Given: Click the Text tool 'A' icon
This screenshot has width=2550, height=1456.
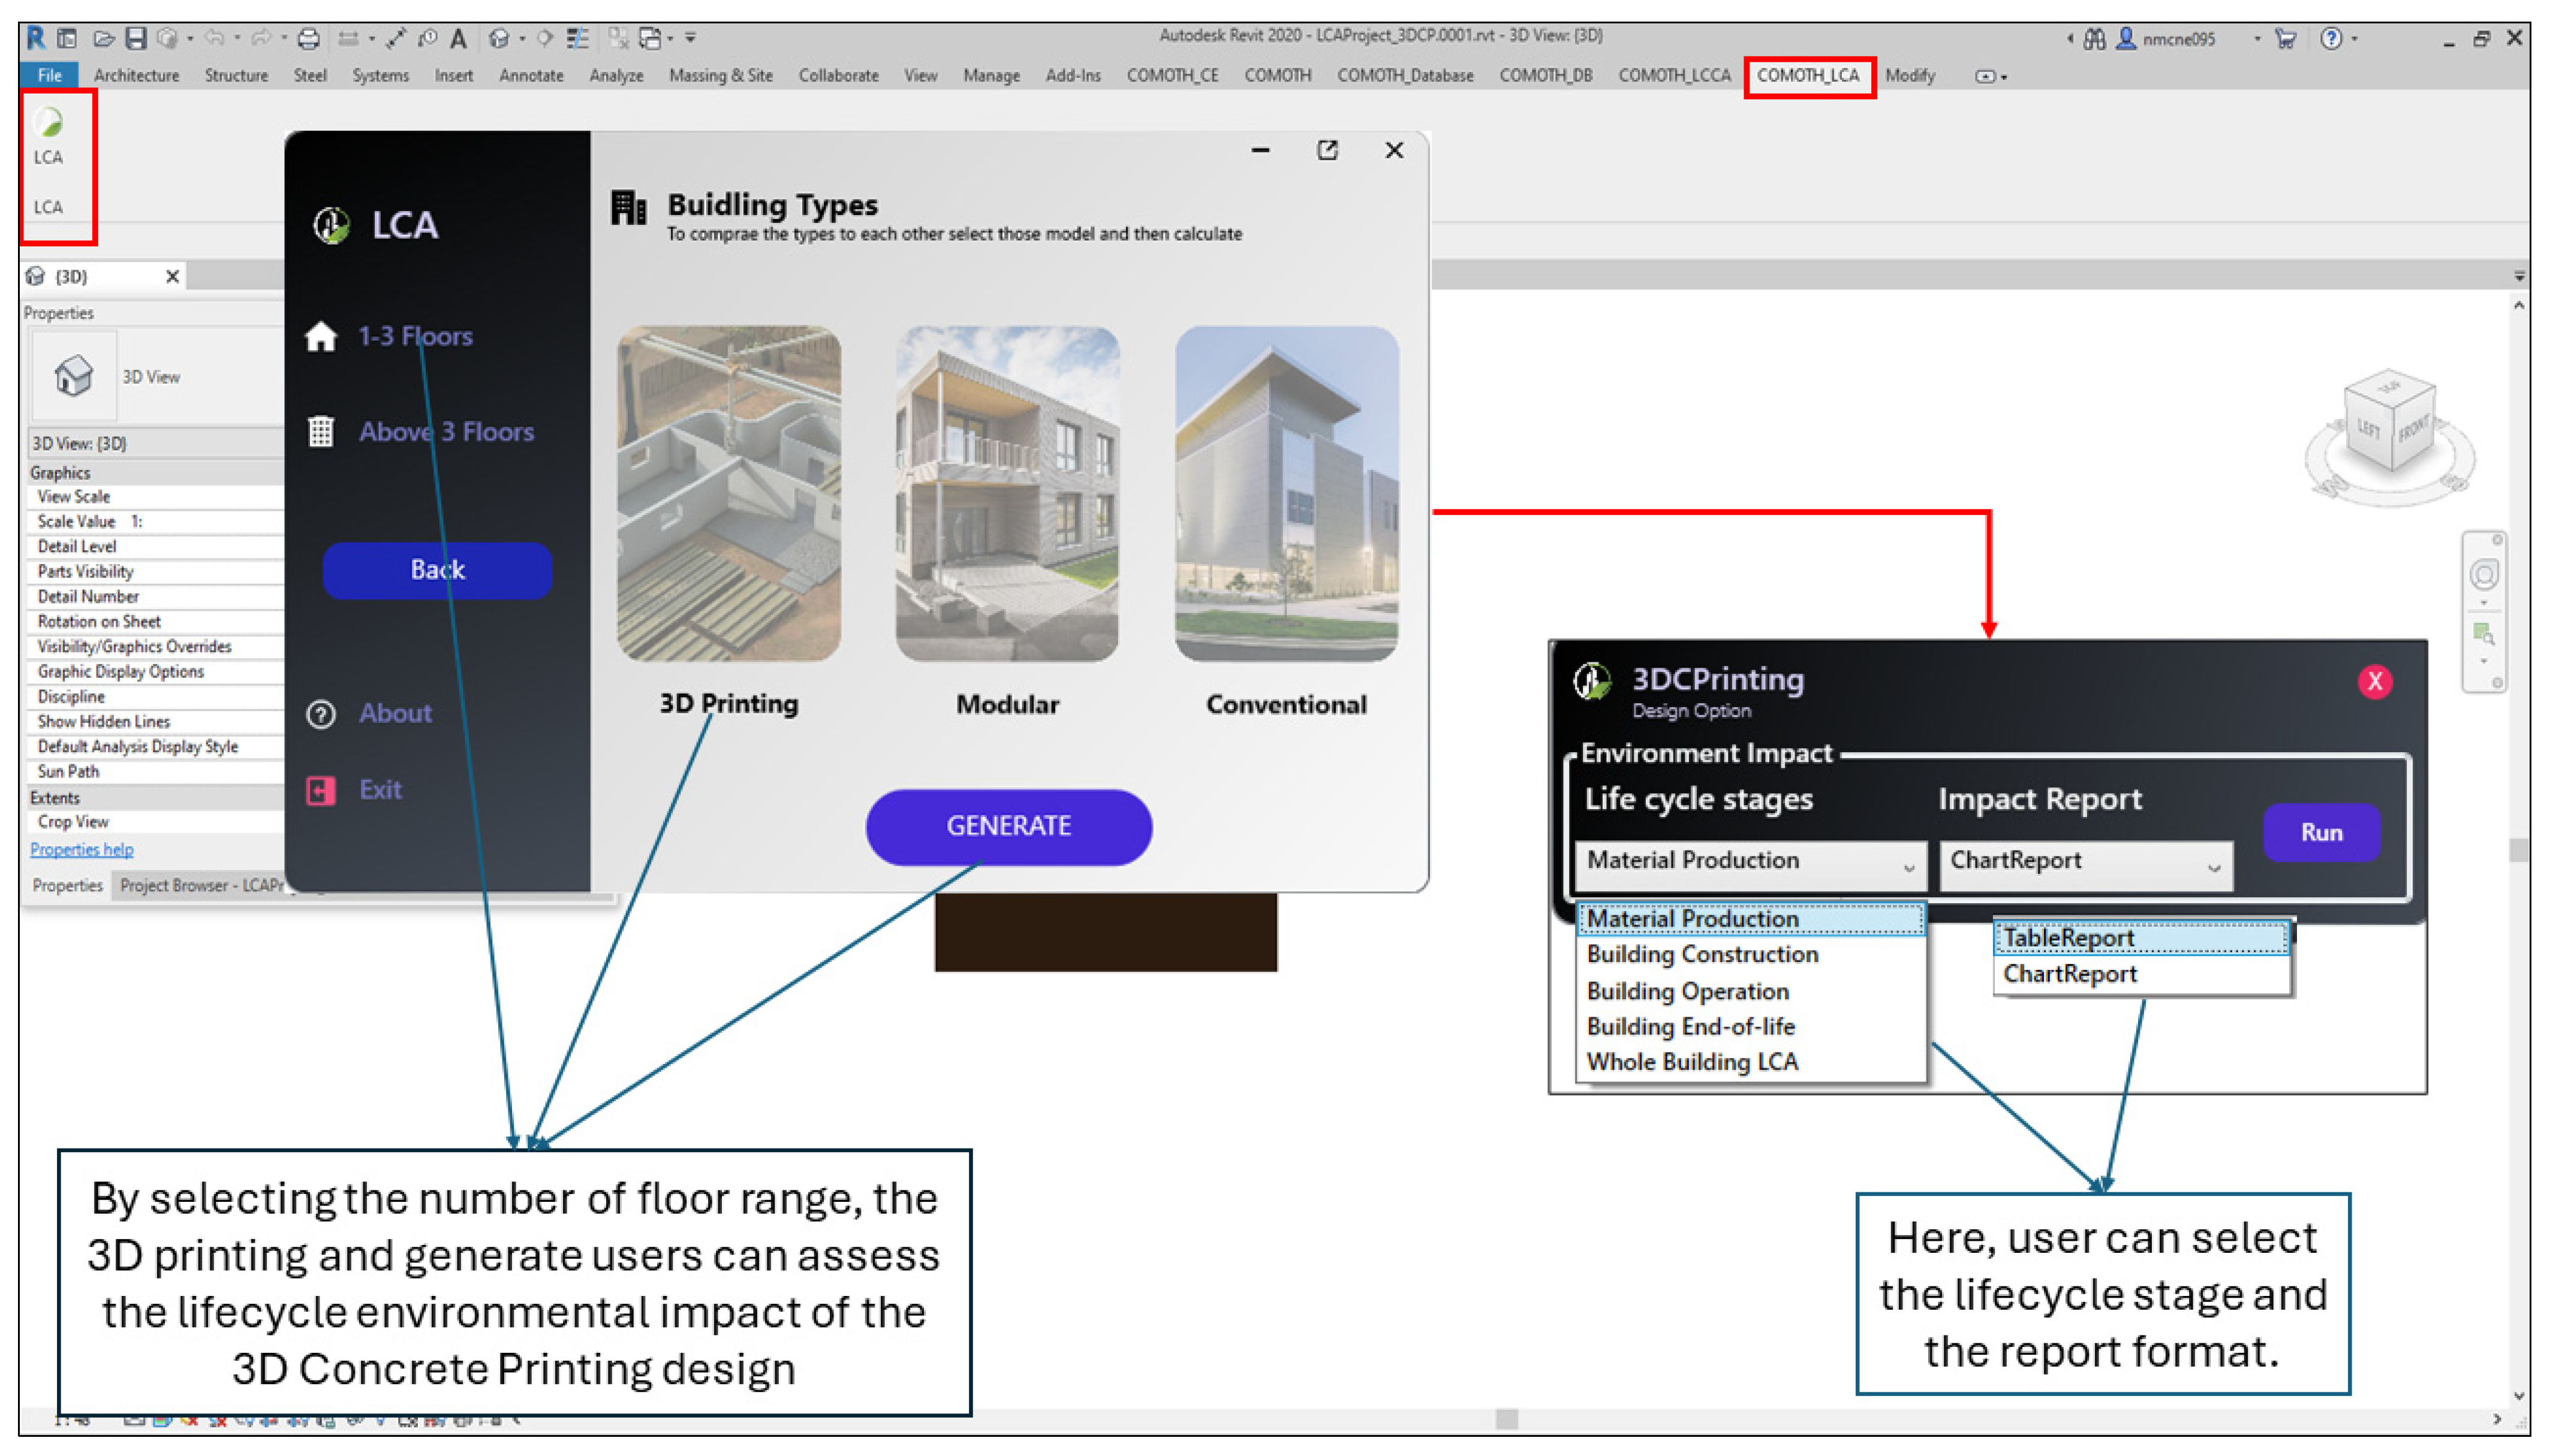Looking at the screenshot, I should tap(458, 39).
